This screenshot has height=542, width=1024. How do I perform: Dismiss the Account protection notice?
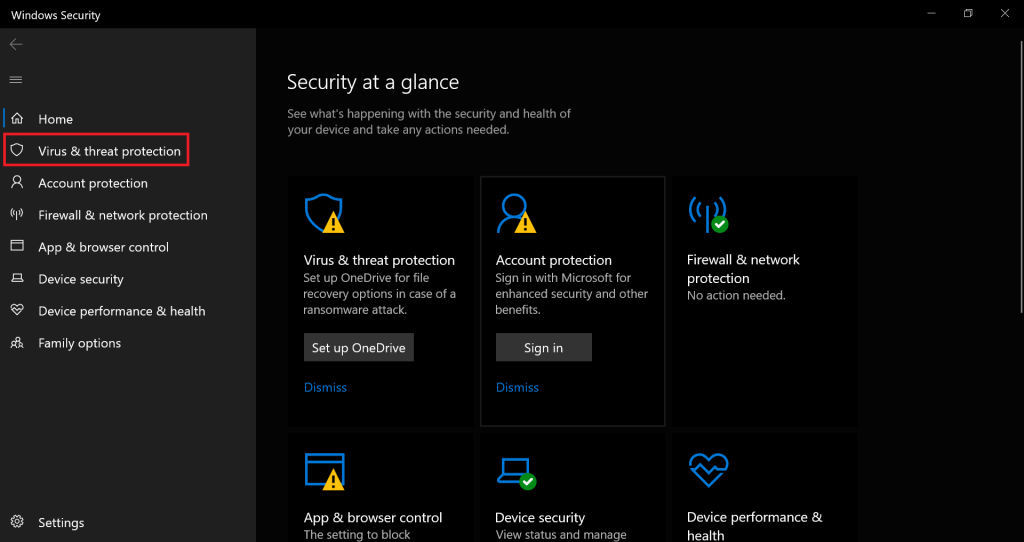pos(517,387)
